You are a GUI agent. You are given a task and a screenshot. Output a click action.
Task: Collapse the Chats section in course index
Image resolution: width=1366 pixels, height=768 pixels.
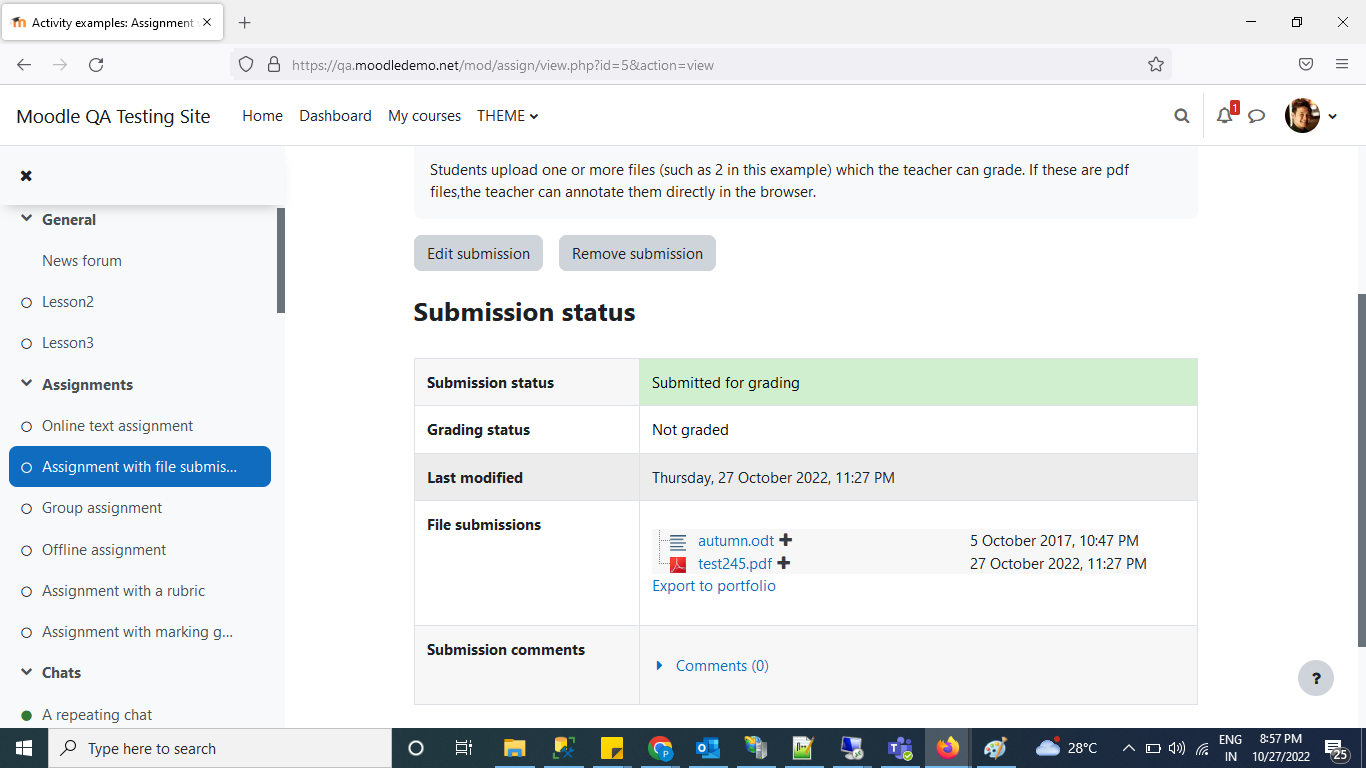(x=27, y=672)
